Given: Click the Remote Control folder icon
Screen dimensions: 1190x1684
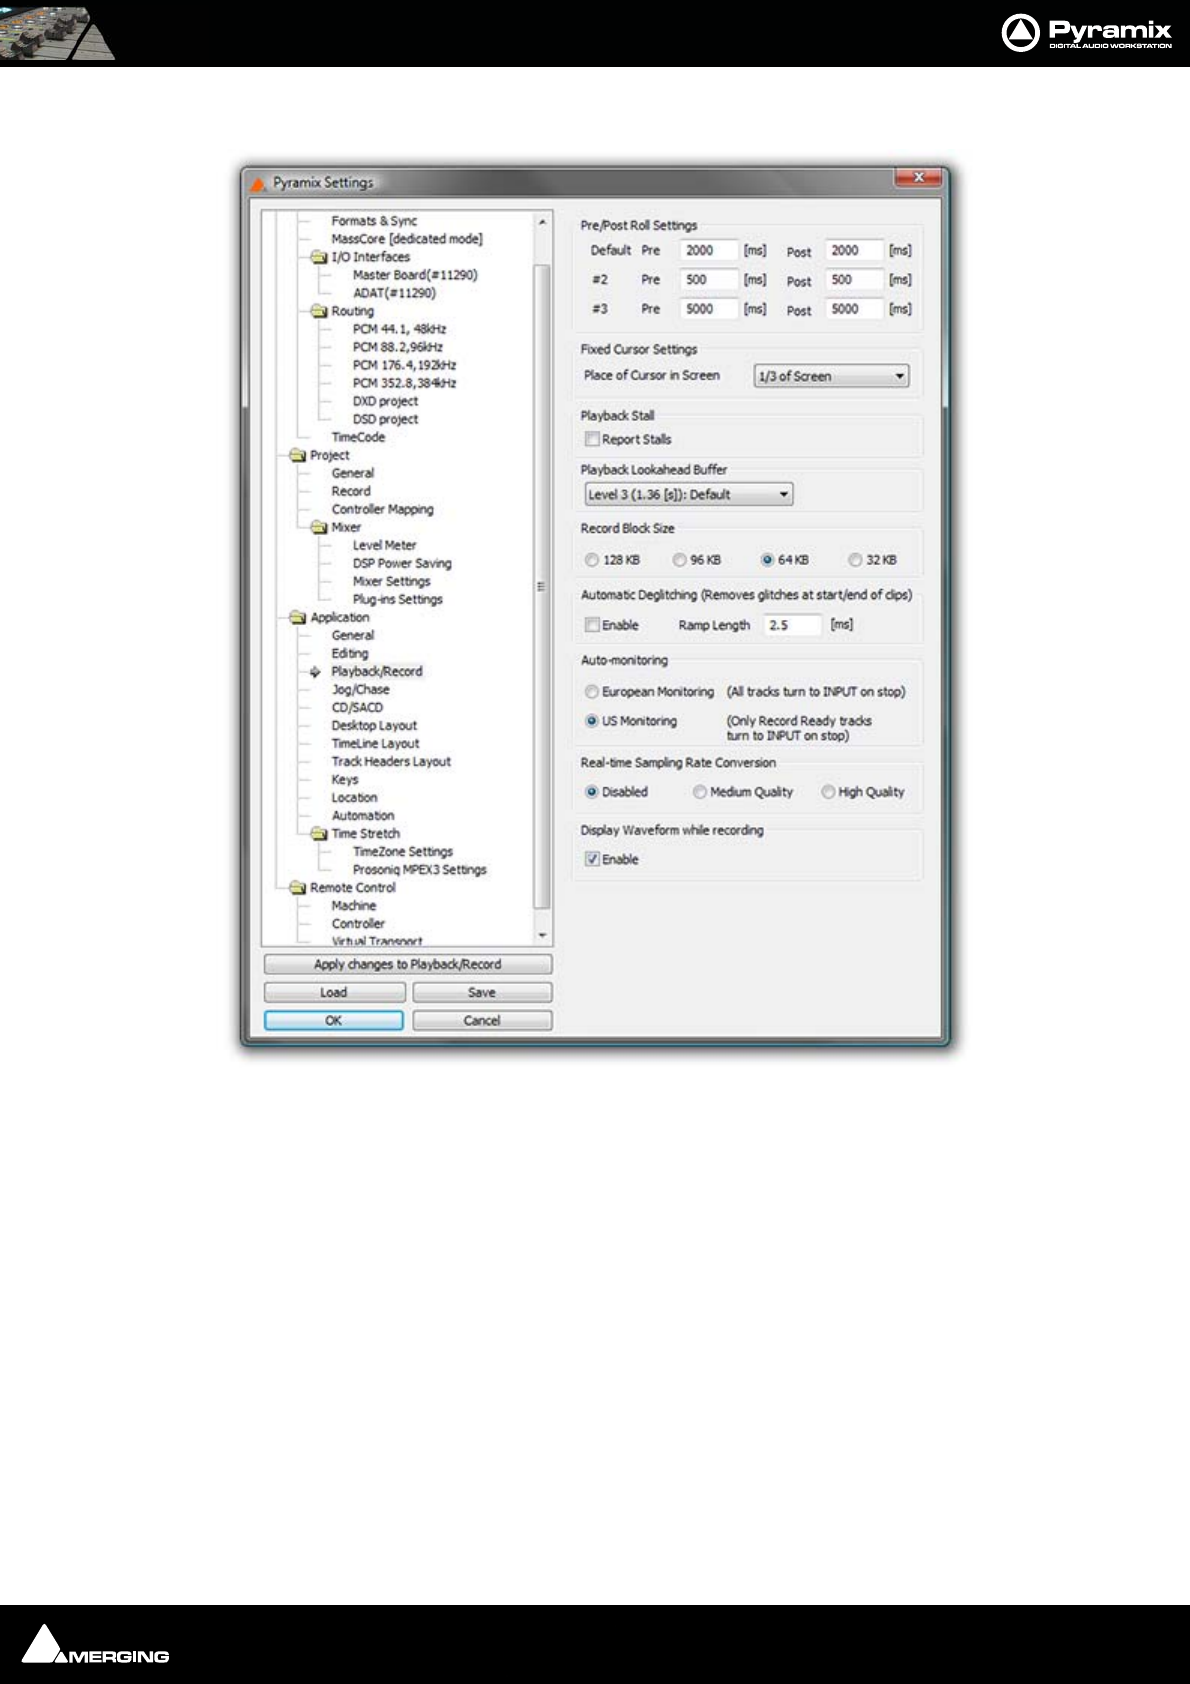Looking at the screenshot, I should [x=297, y=887].
